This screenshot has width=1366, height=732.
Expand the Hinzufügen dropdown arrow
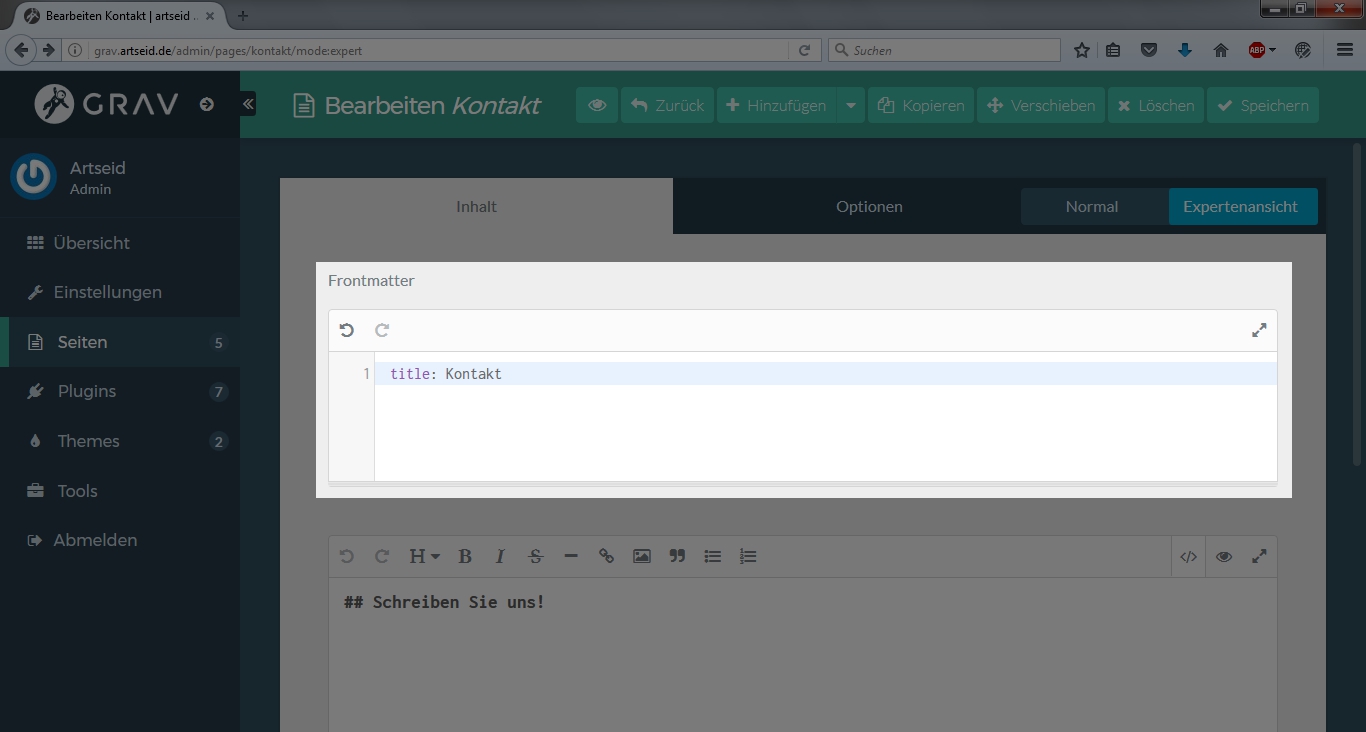point(851,105)
